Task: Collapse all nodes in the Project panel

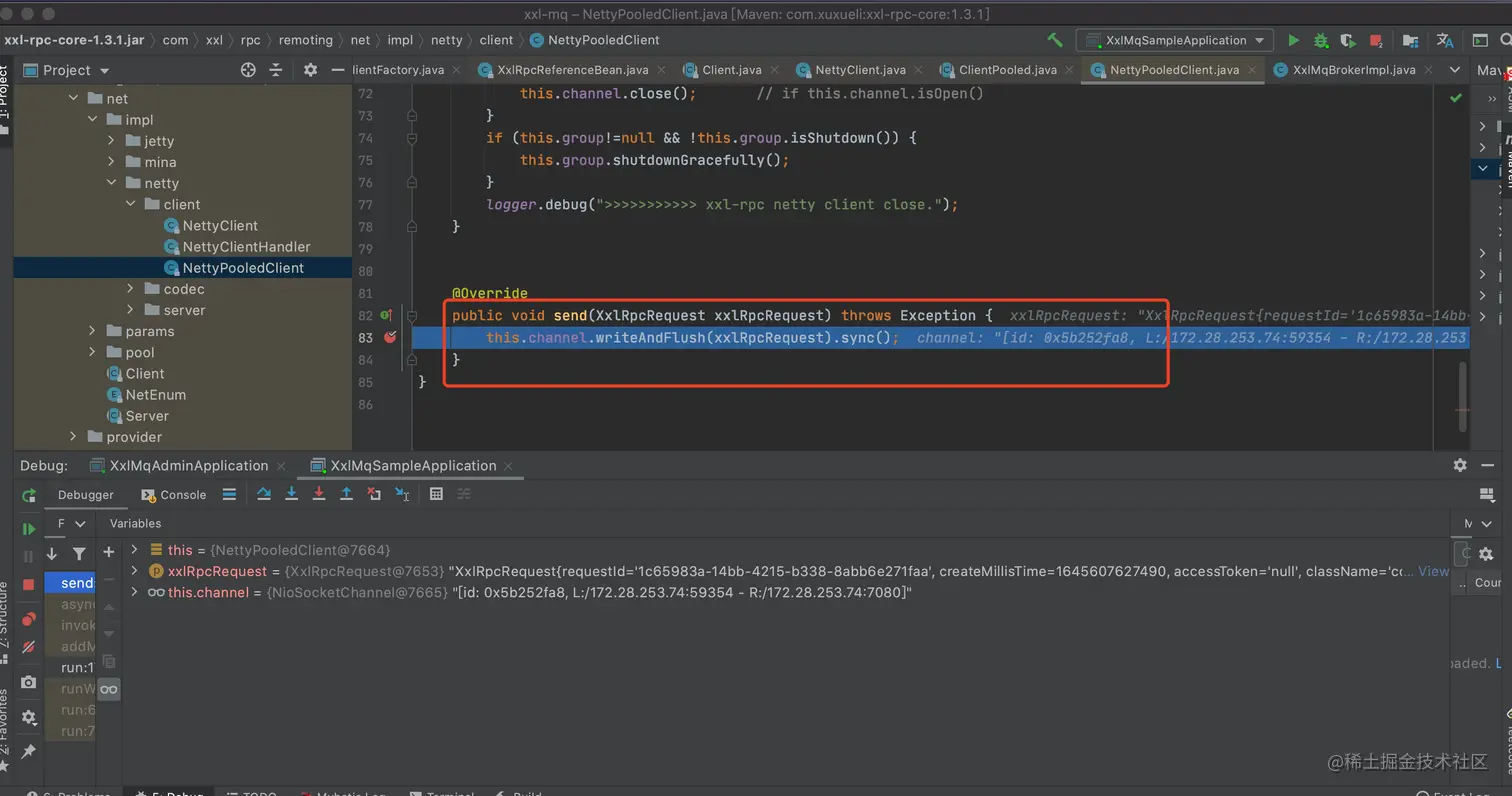Action: point(276,70)
